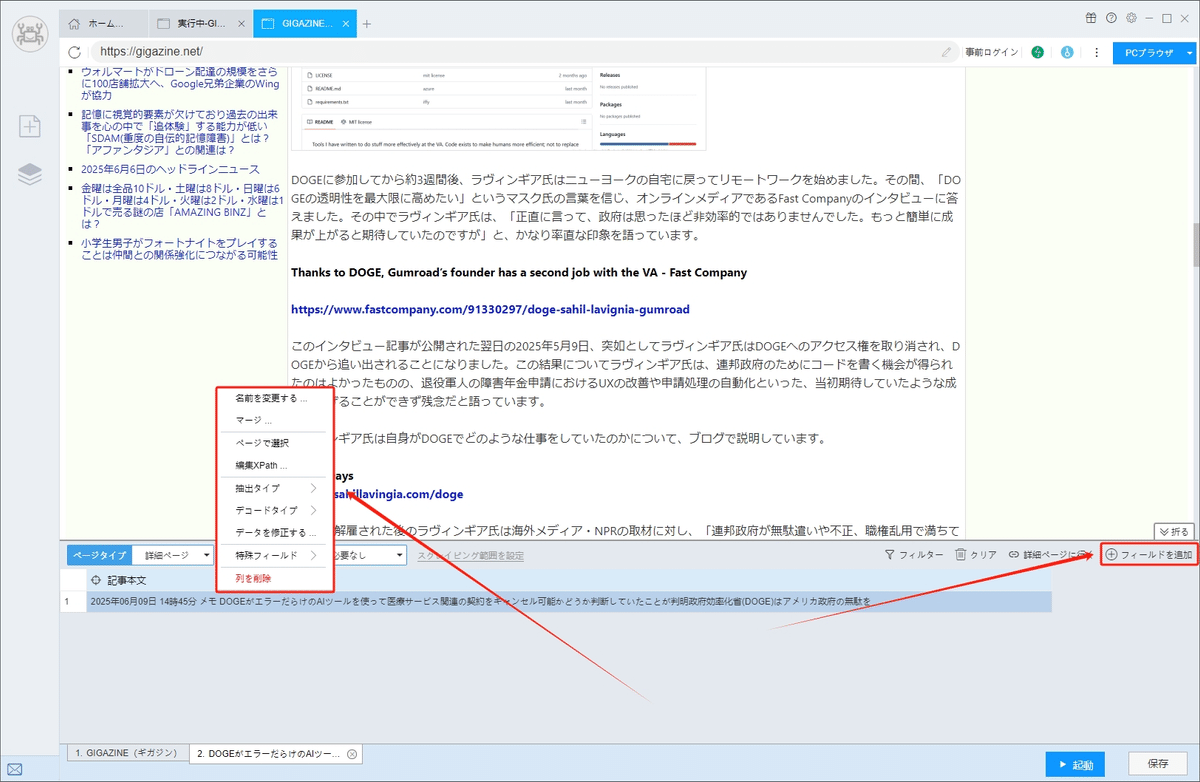Click the 折る collapse button
Viewport: 1200px width, 782px height.
click(x=1174, y=531)
